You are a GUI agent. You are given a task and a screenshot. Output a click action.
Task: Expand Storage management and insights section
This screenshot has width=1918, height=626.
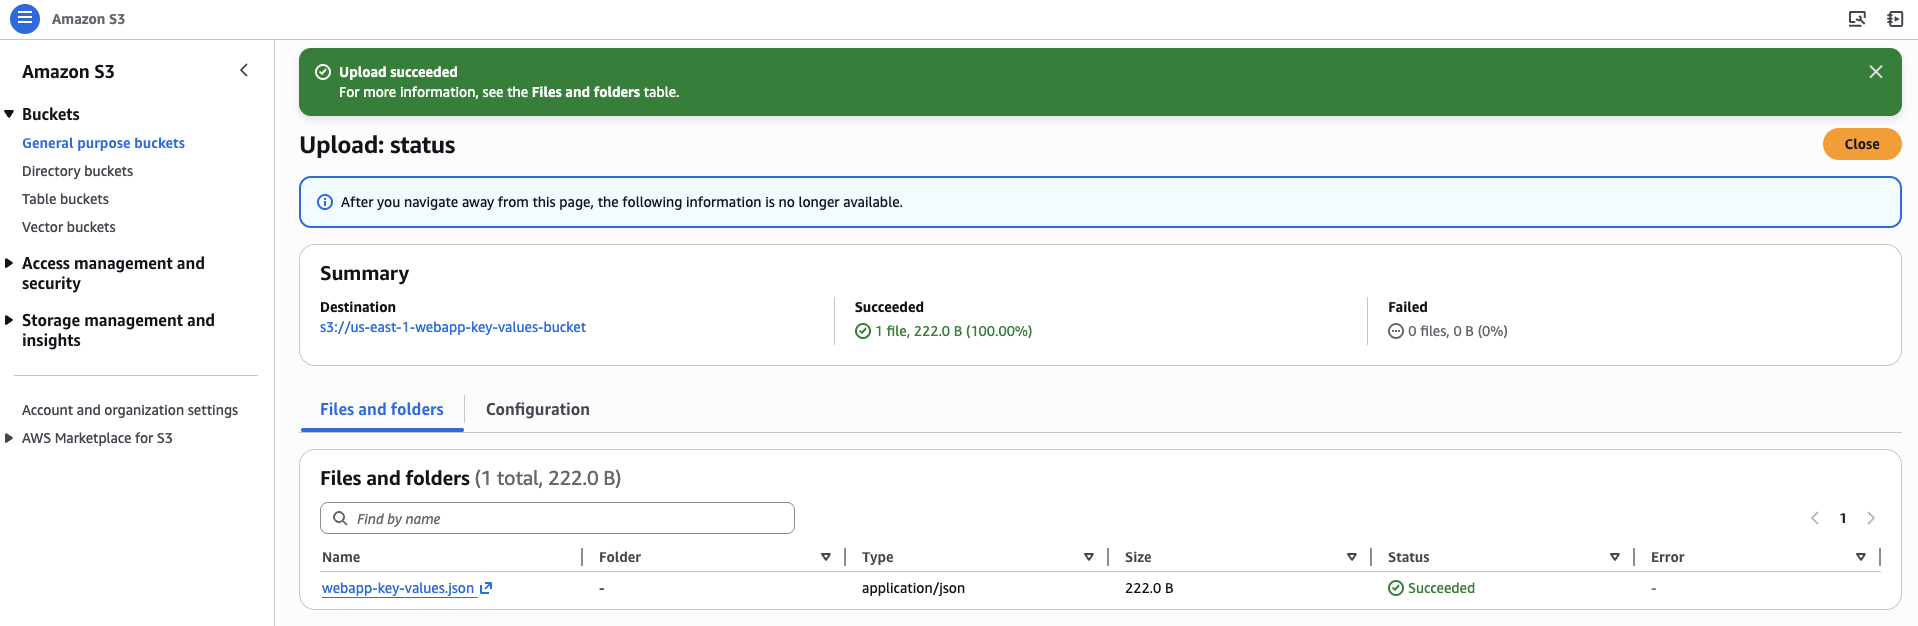pyautogui.click(x=9, y=320)
